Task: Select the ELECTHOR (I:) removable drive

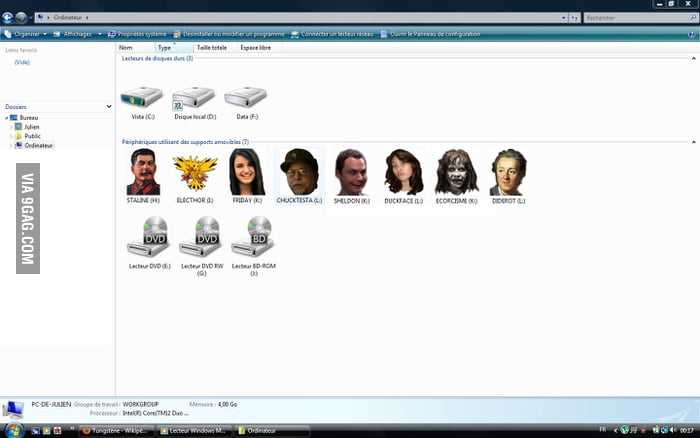Action: click(195, 173)
